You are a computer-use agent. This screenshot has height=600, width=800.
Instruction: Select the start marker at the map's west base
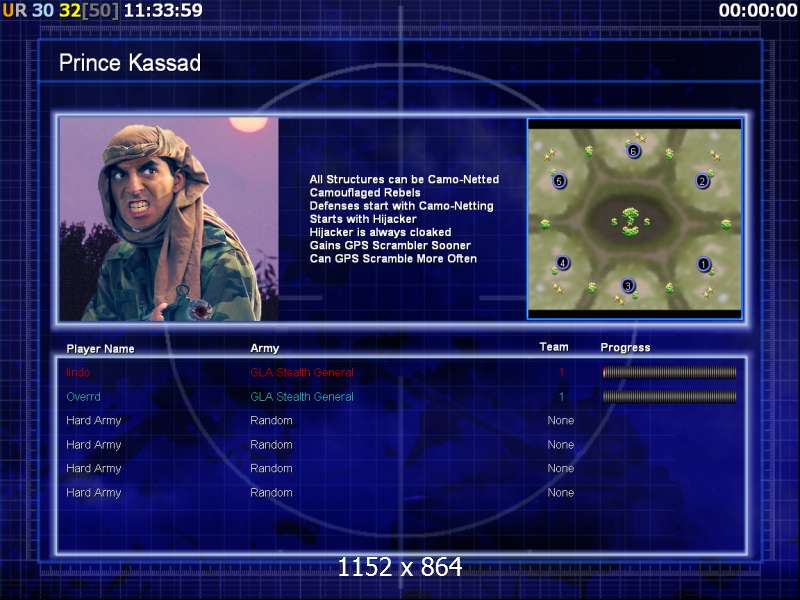(559, 181)
